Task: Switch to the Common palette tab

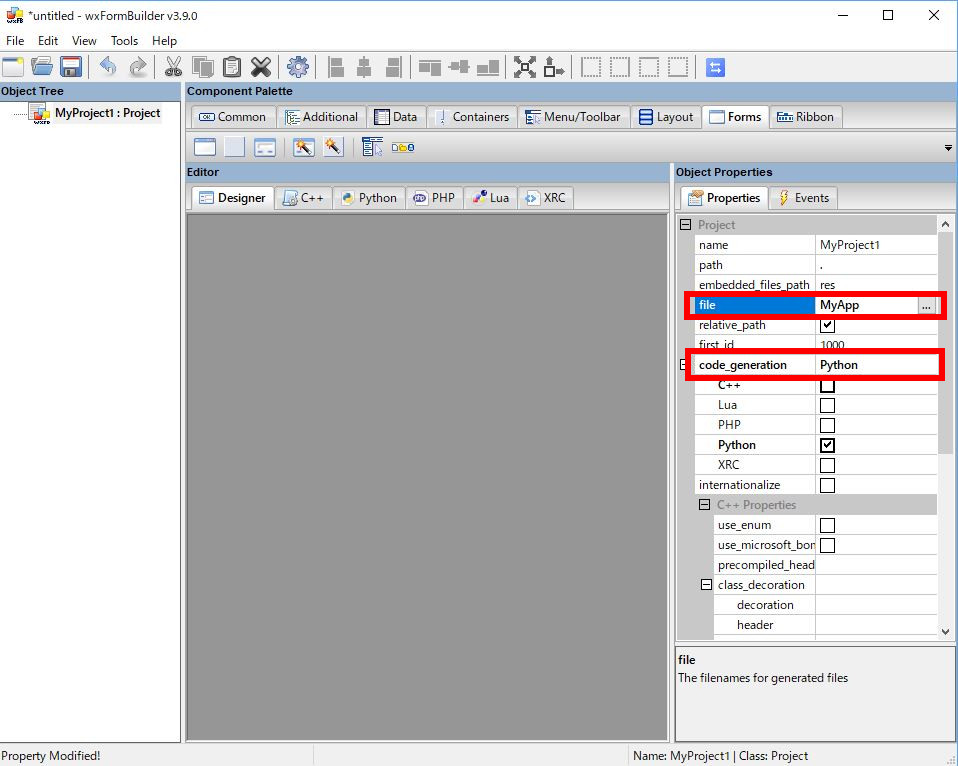Action: coord(232,117)
